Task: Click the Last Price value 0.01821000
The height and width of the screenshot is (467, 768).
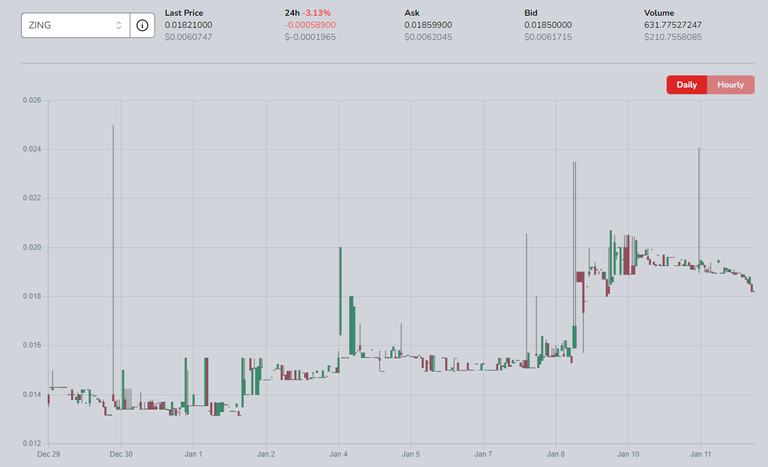Action: [x=188, y=25]
